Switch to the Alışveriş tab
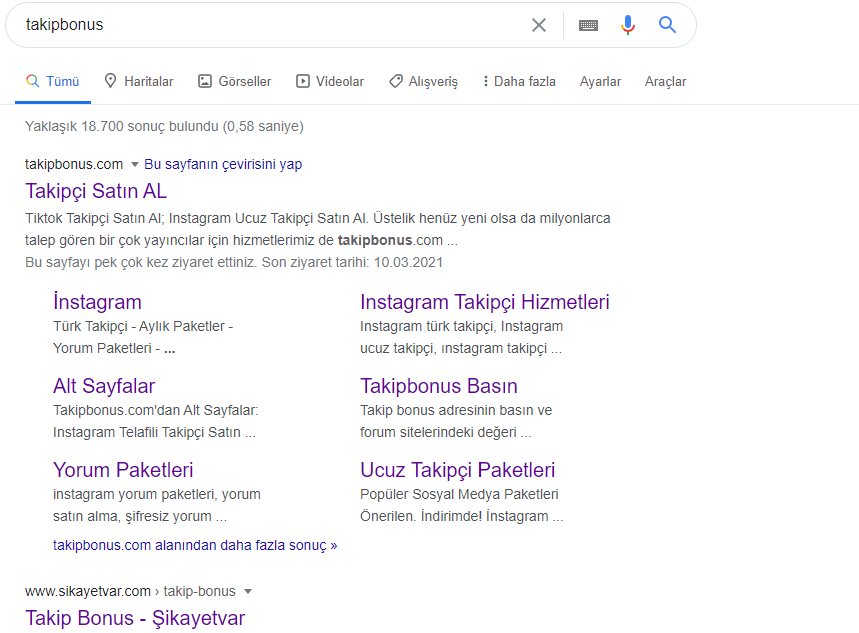Image resolution: width=859 pixels, height=633 pixels. click(x=423, y=81)
